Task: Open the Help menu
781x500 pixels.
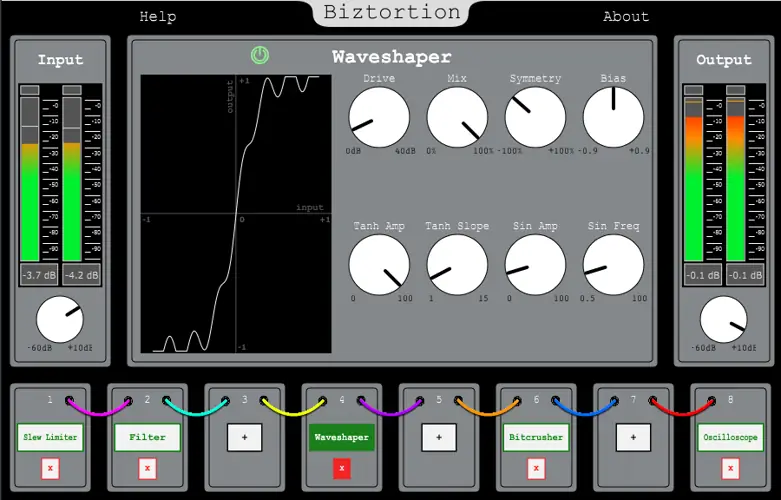Action: pos(158,16)
